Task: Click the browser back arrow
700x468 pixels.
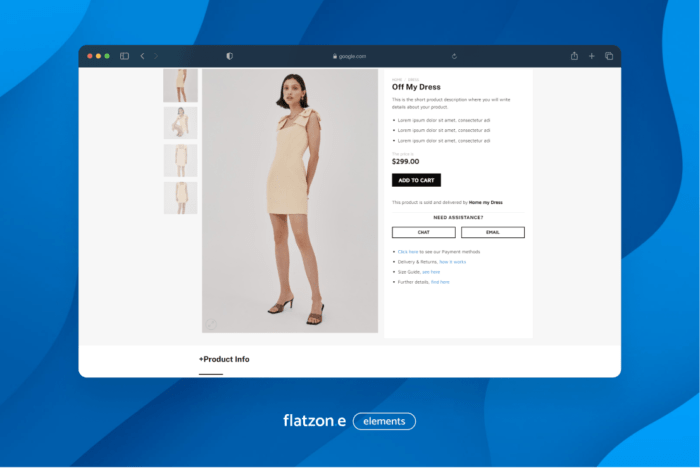Action: [142, 56]
